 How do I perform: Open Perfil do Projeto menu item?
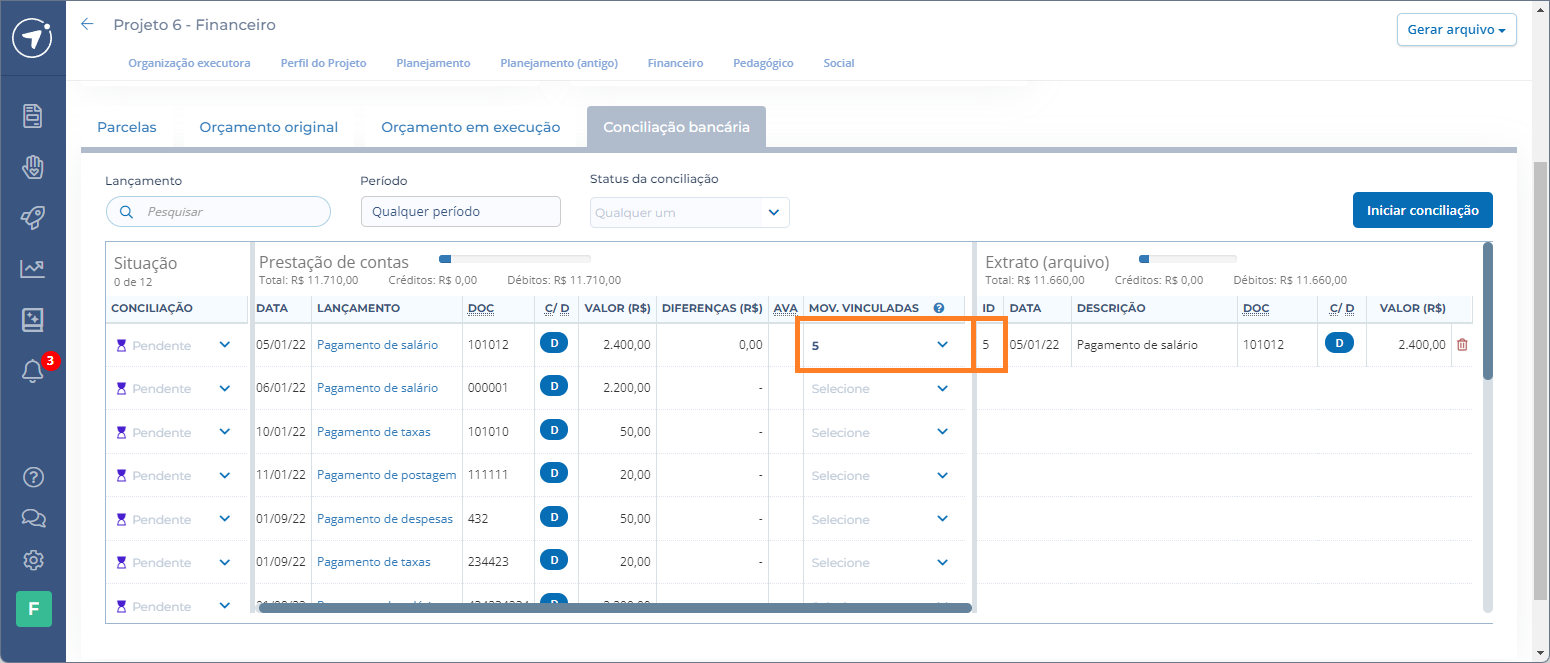(323, 63)
